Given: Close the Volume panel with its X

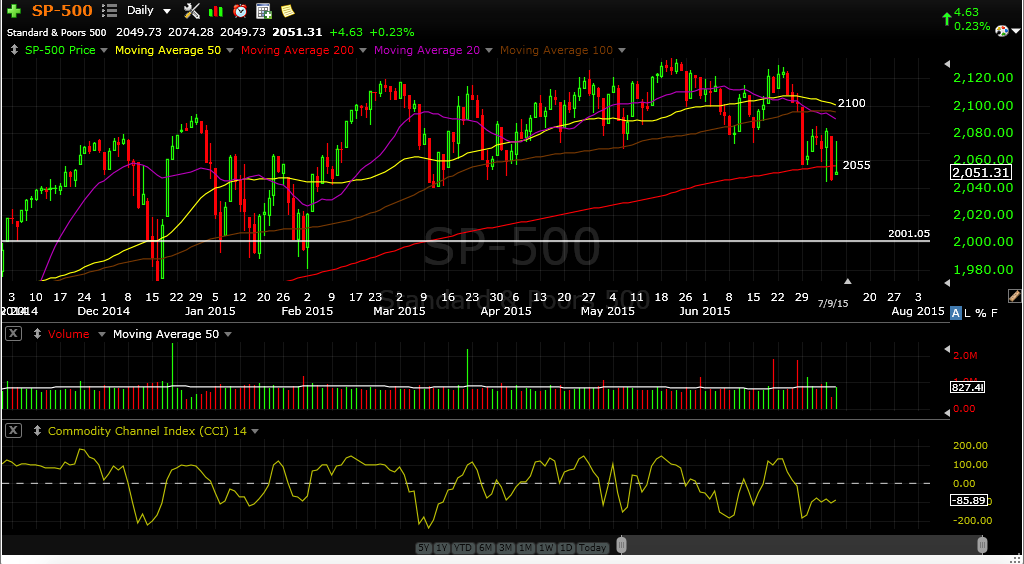Looking at the screenshot, I should point(13,334).
